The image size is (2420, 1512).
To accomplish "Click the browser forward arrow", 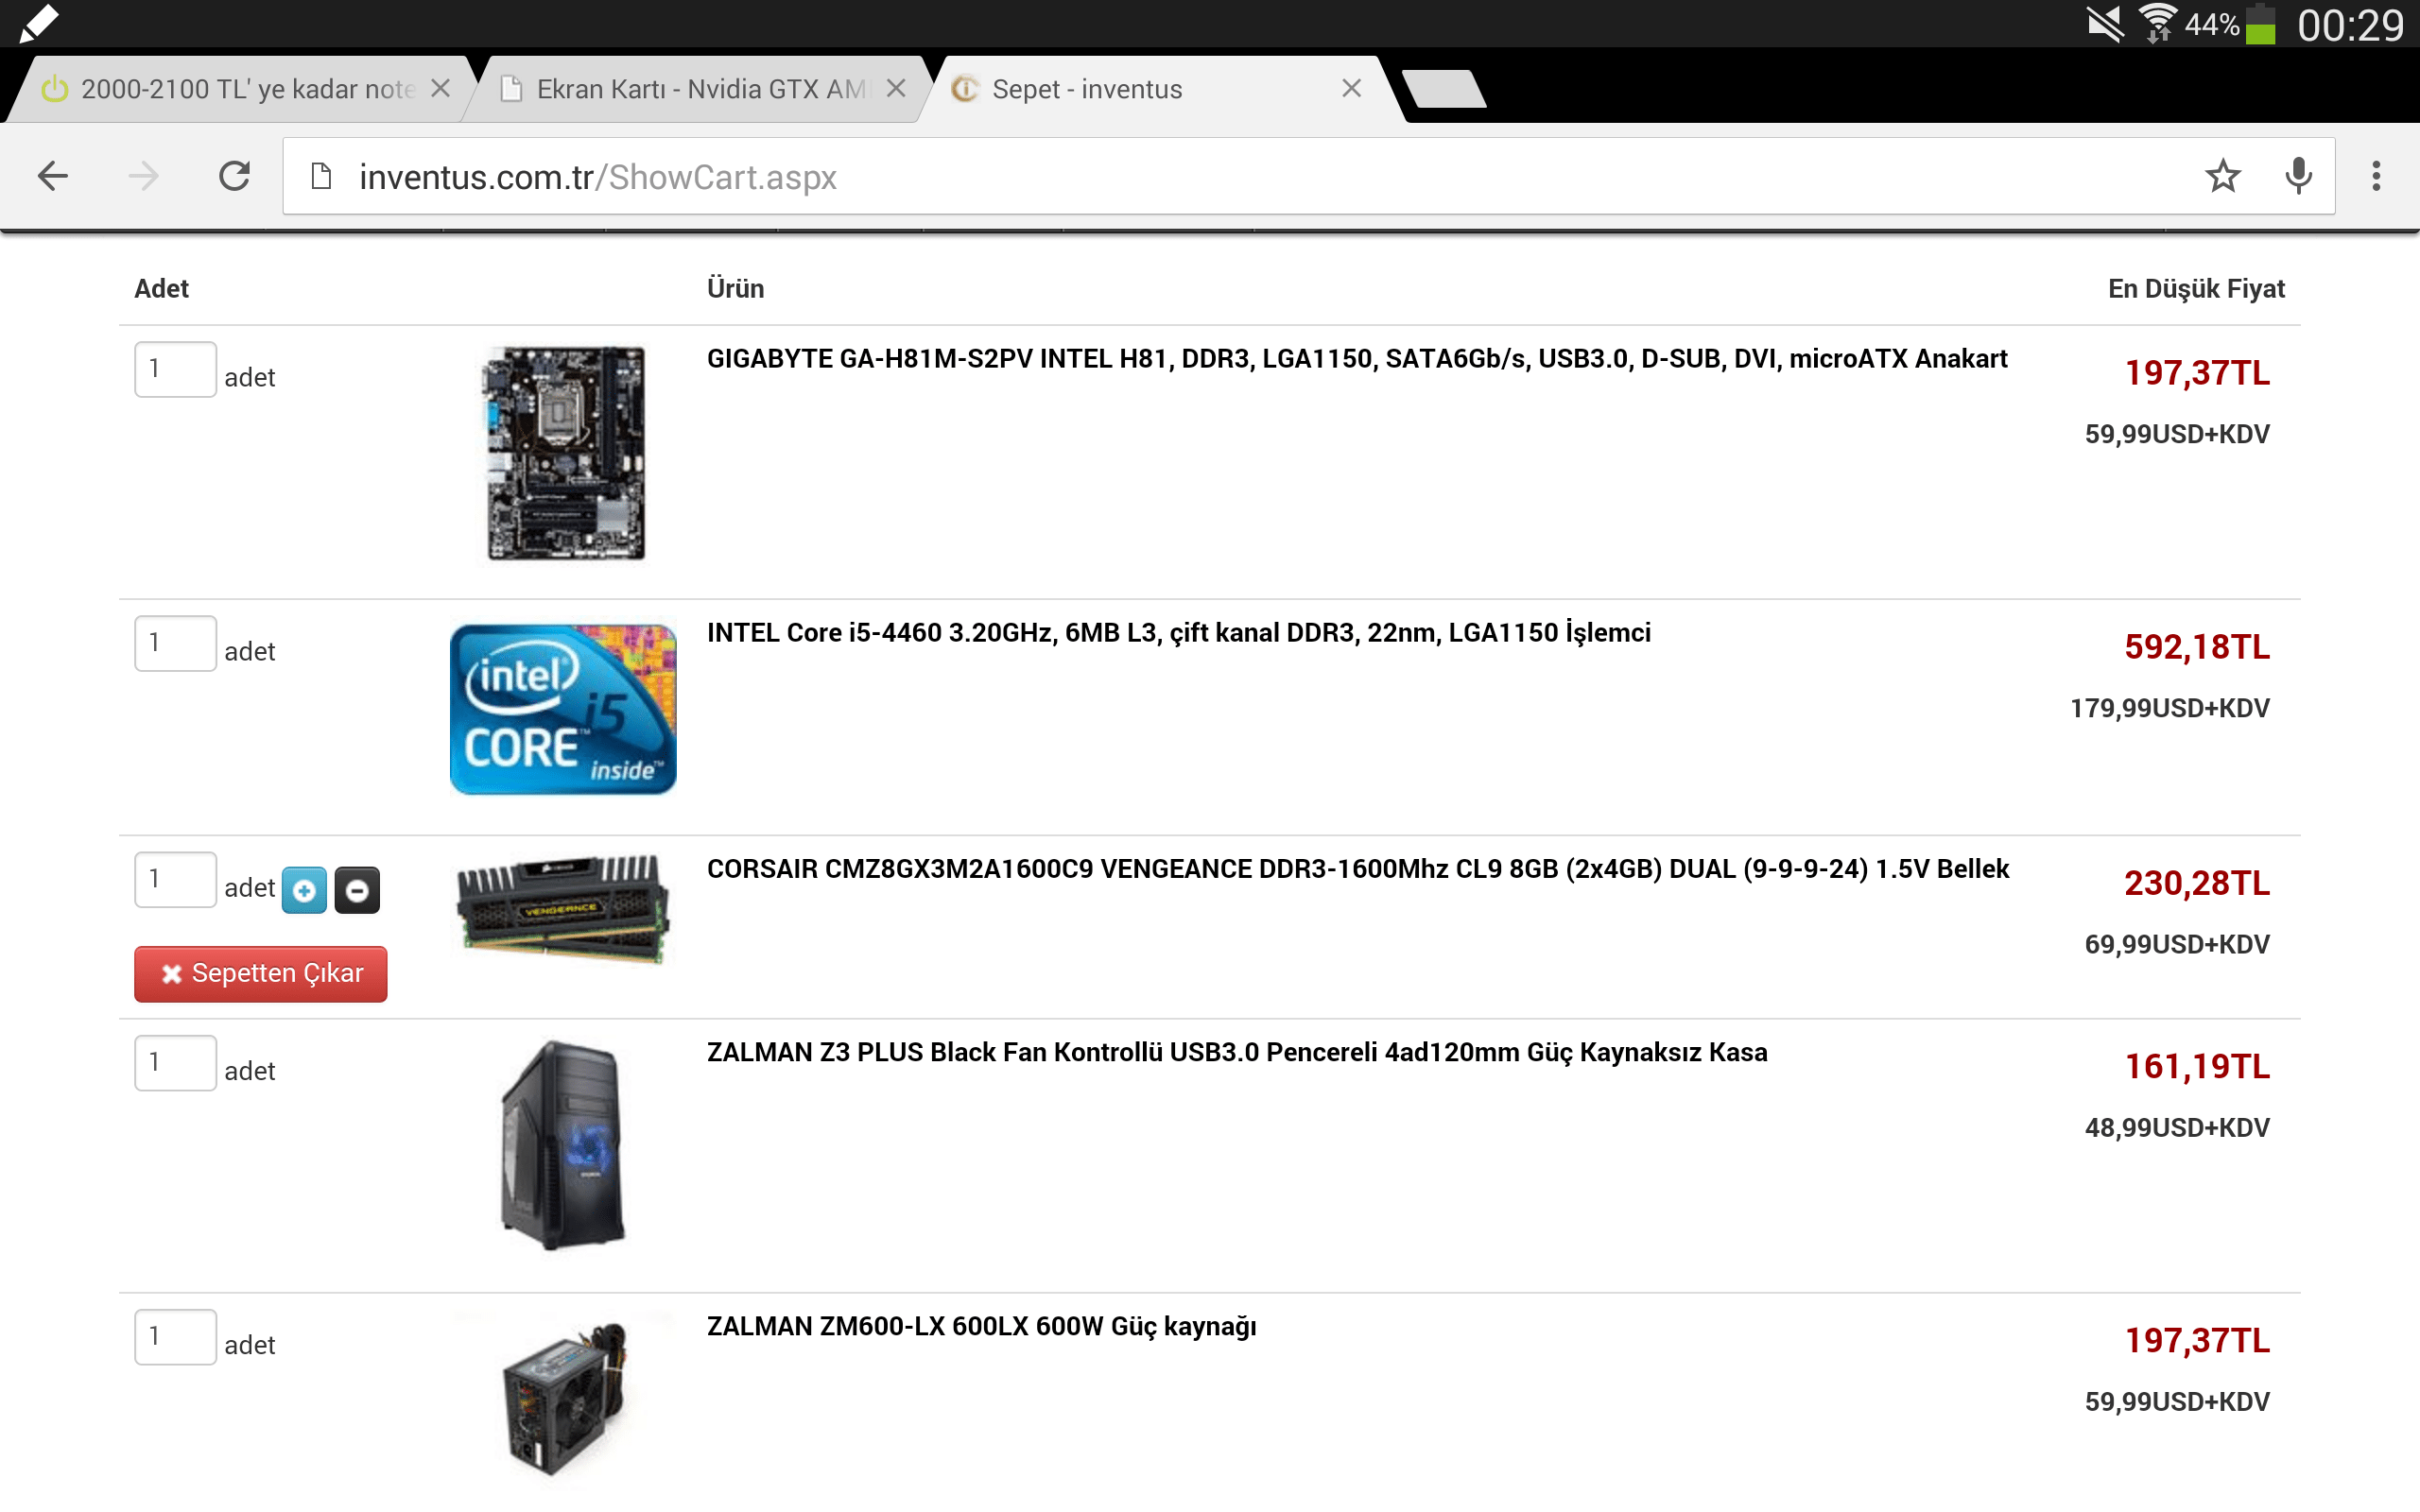I will [144, 177].
